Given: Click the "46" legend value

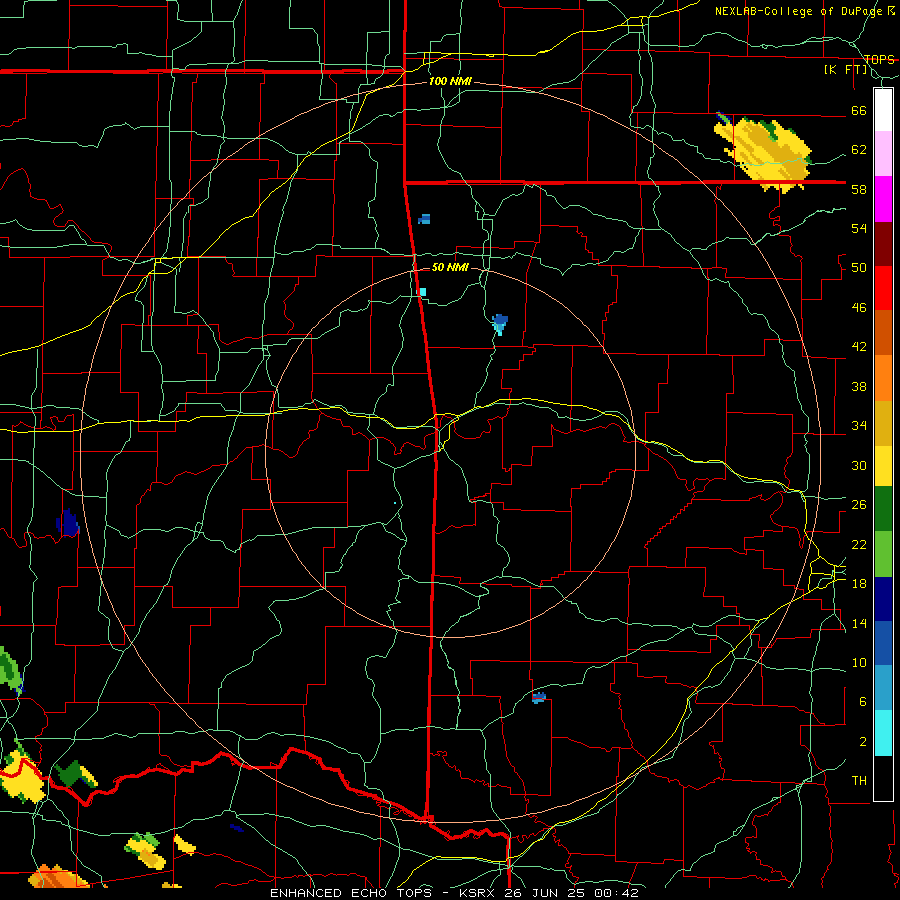Looking at the screenshot, I should [859, 308].
